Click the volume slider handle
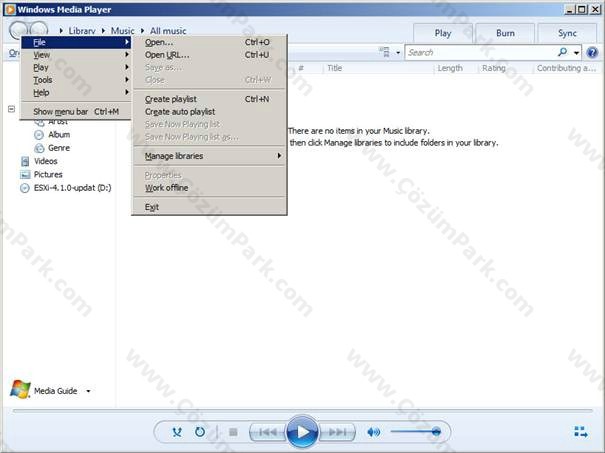605x453 pixels. pyautogui.click(x=436, y=431)
